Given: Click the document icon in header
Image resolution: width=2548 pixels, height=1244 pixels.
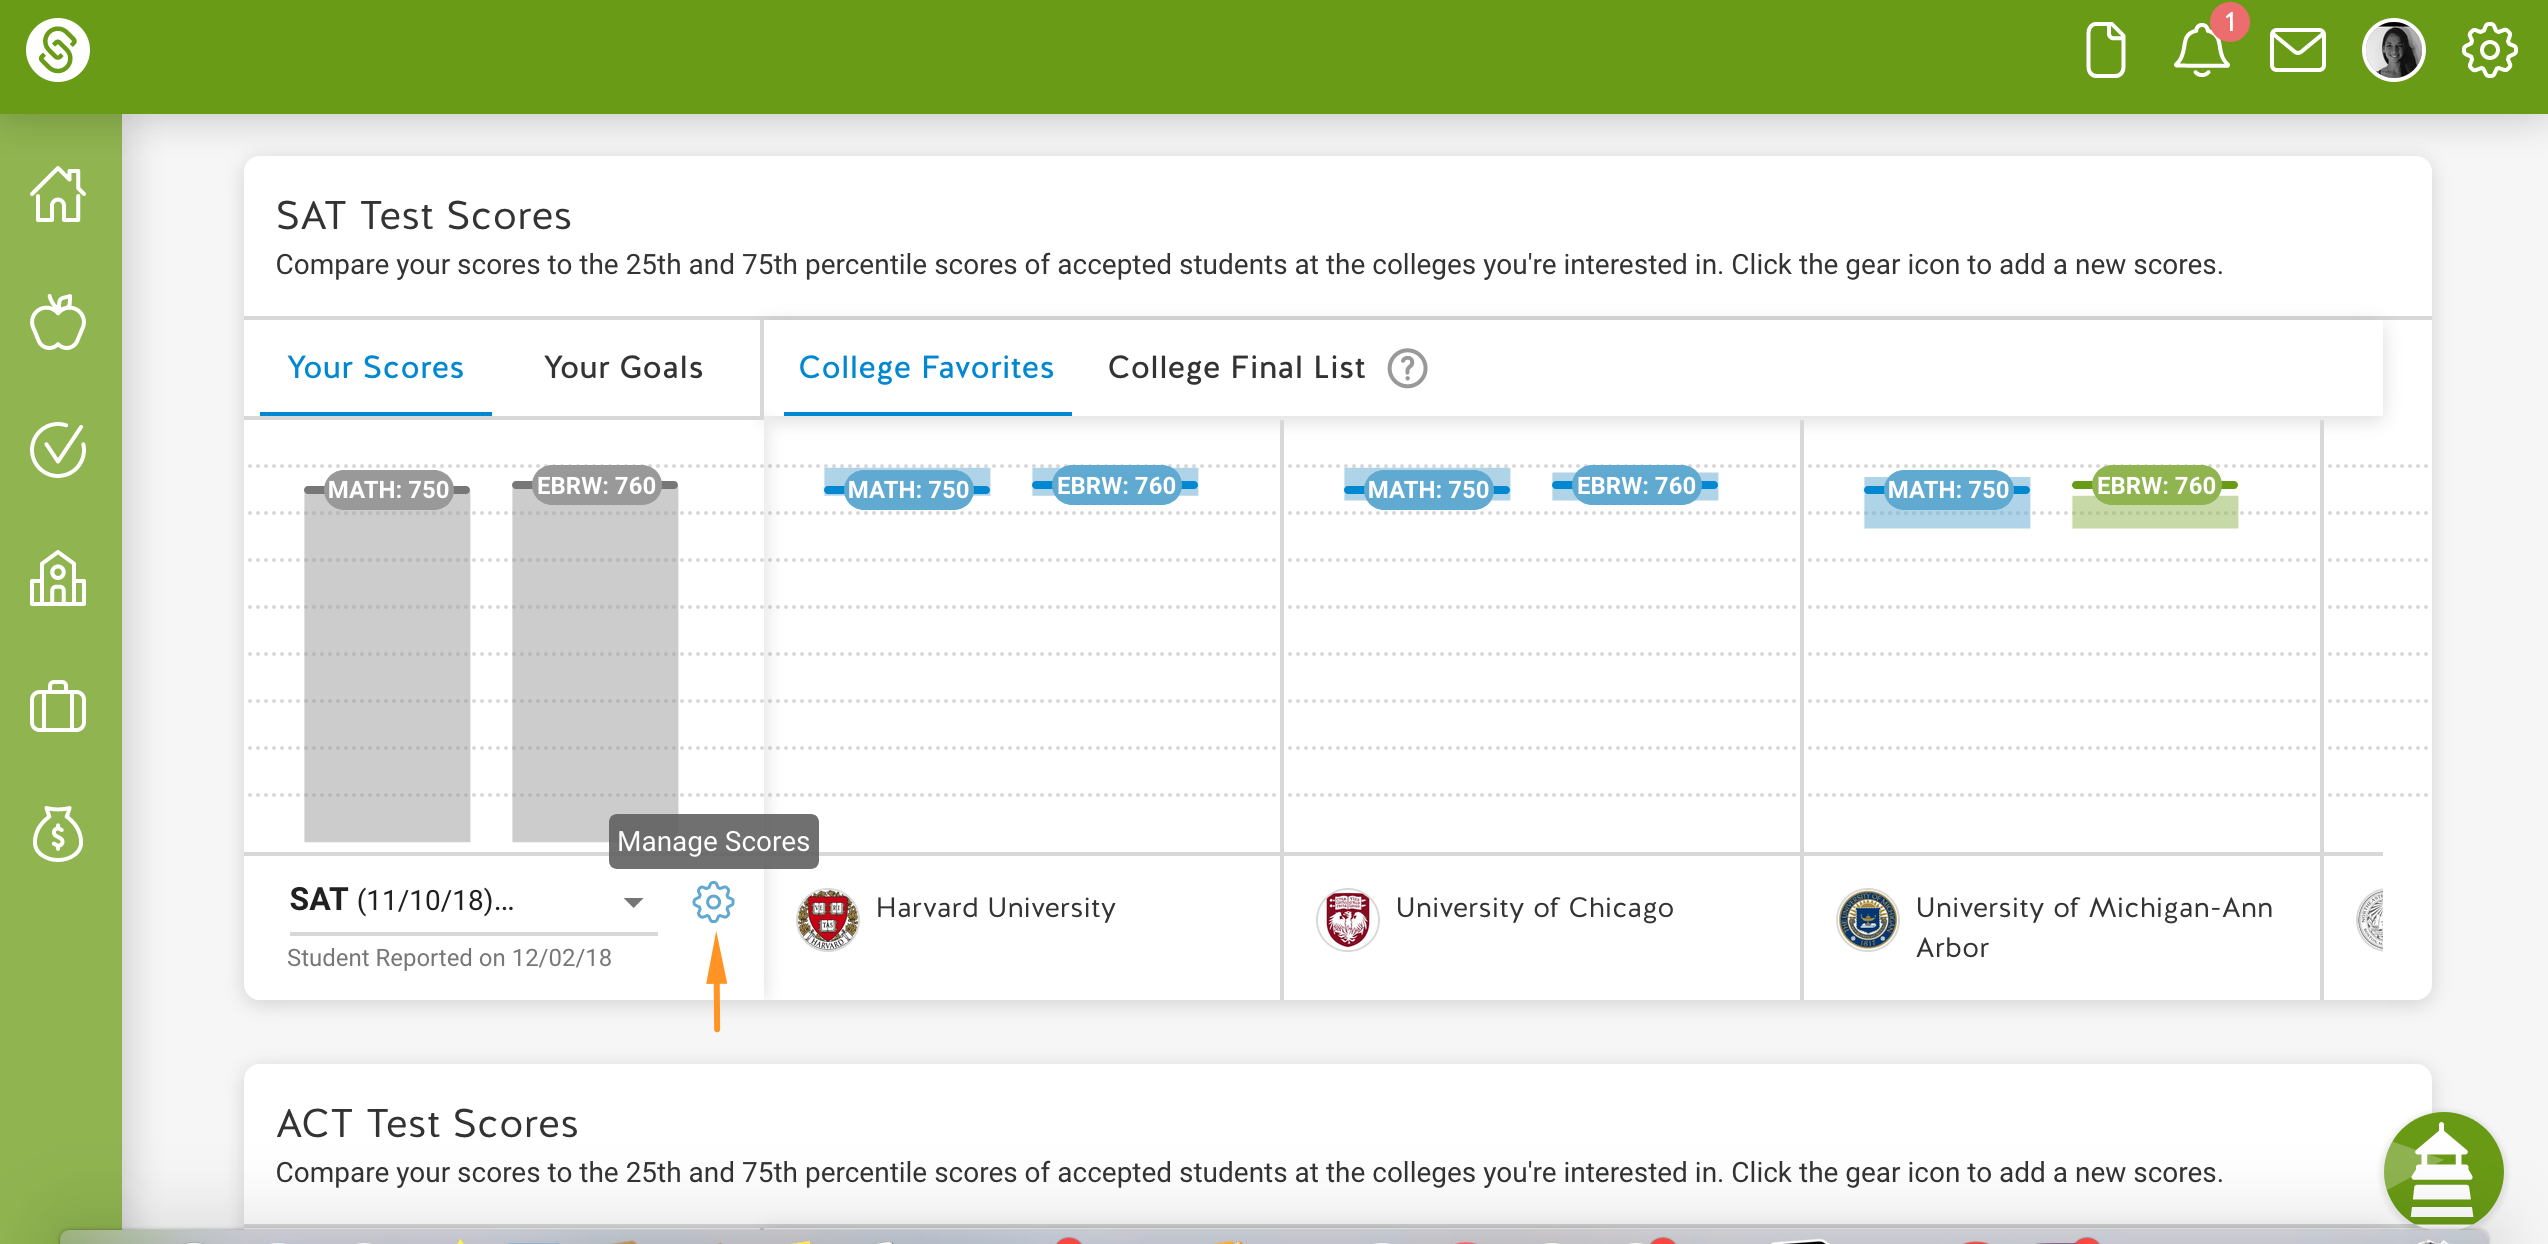Looking at the screenshot, I should coord(2106,50).
